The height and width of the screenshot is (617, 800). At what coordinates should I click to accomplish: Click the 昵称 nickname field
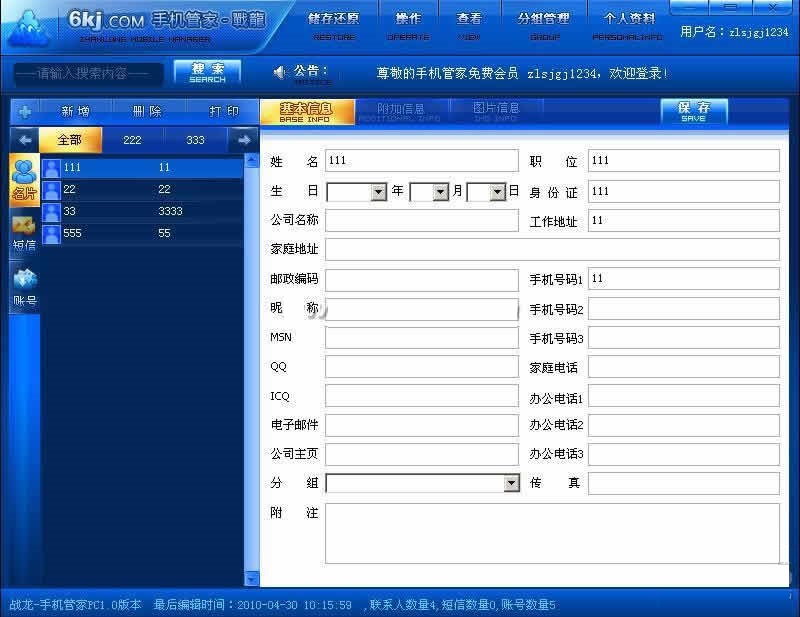tap(421, 309)
